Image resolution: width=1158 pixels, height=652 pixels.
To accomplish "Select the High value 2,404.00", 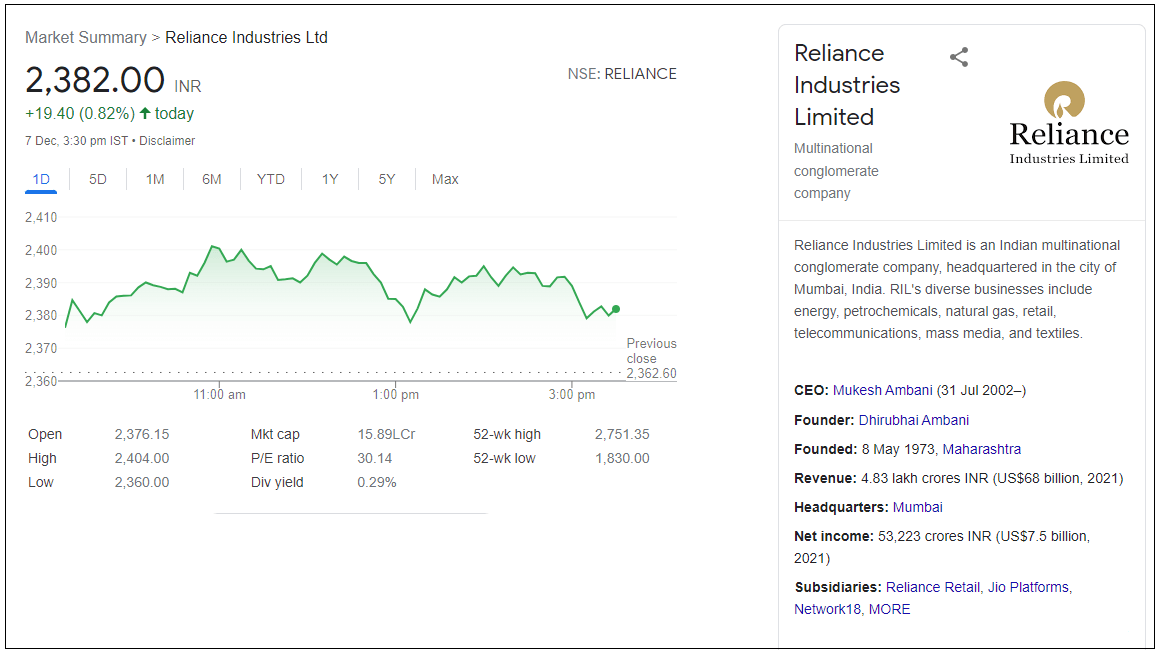I will 142,458.
